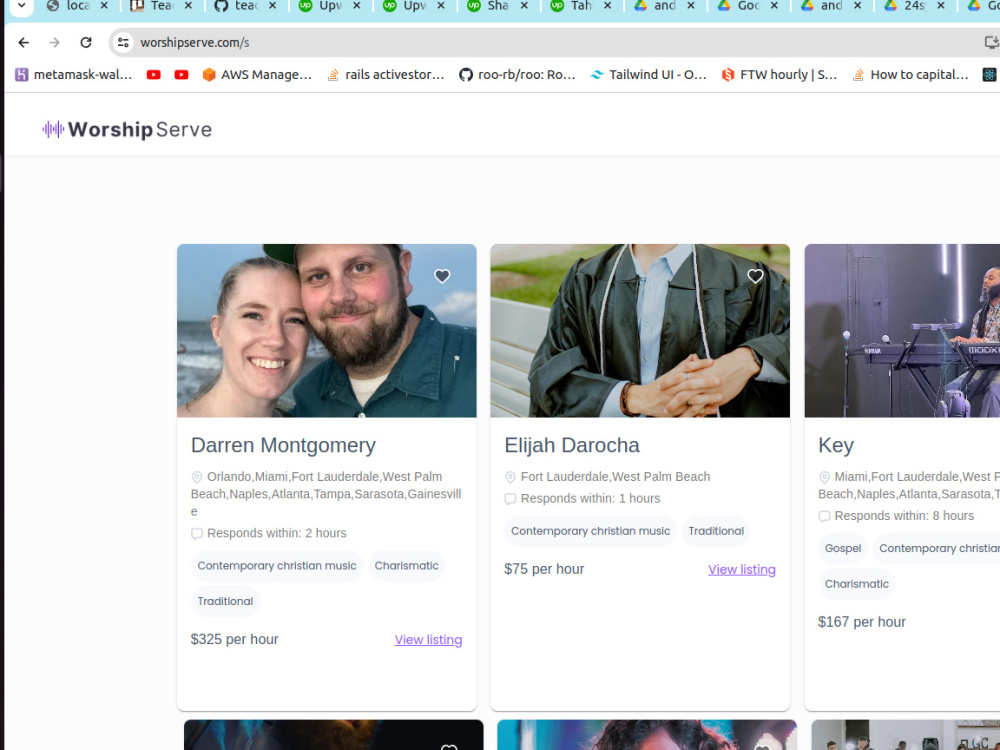Viewport: 1000px width, 750px height.
Task: Click the Darren Montgomery name heading
Action: click(x=283, y=445)
